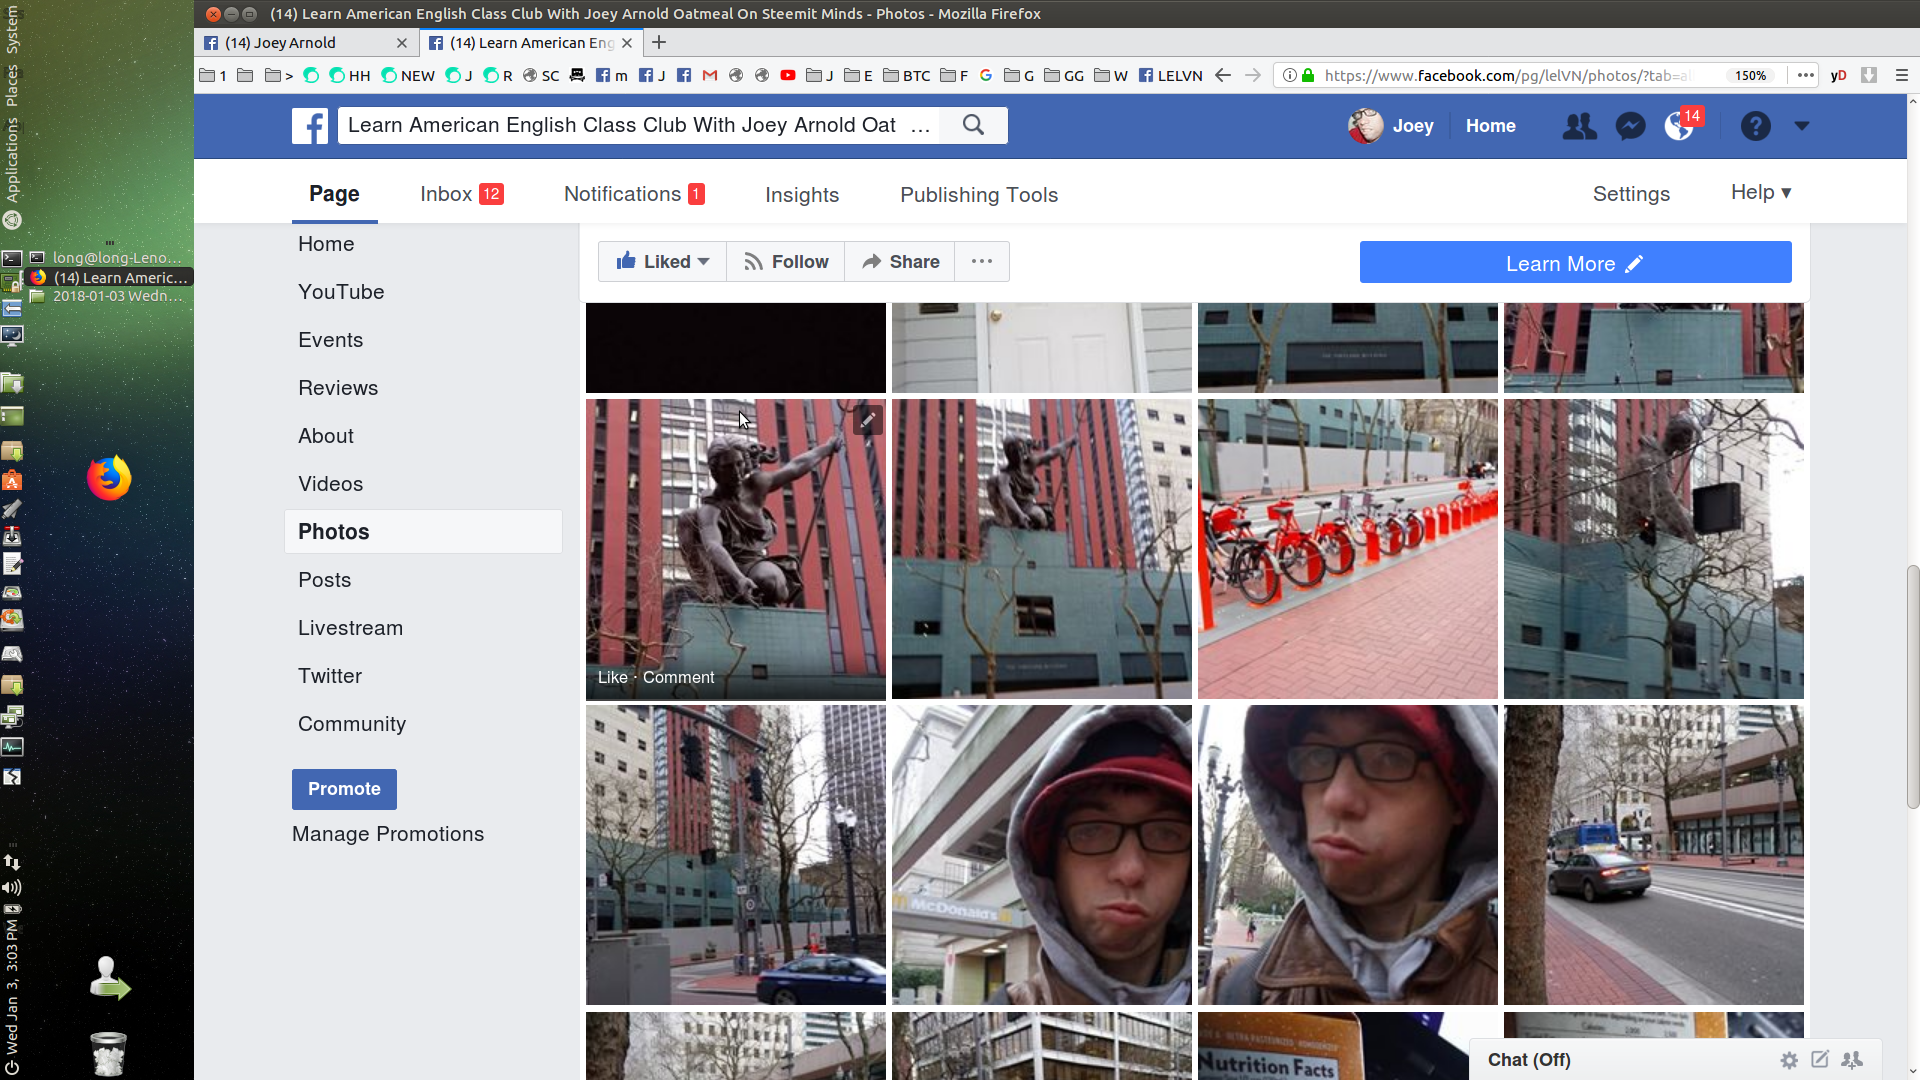This screenshot has width=1920, height=1080.
Task: Open the Notifications tab
Action: (x=634, y=194)
